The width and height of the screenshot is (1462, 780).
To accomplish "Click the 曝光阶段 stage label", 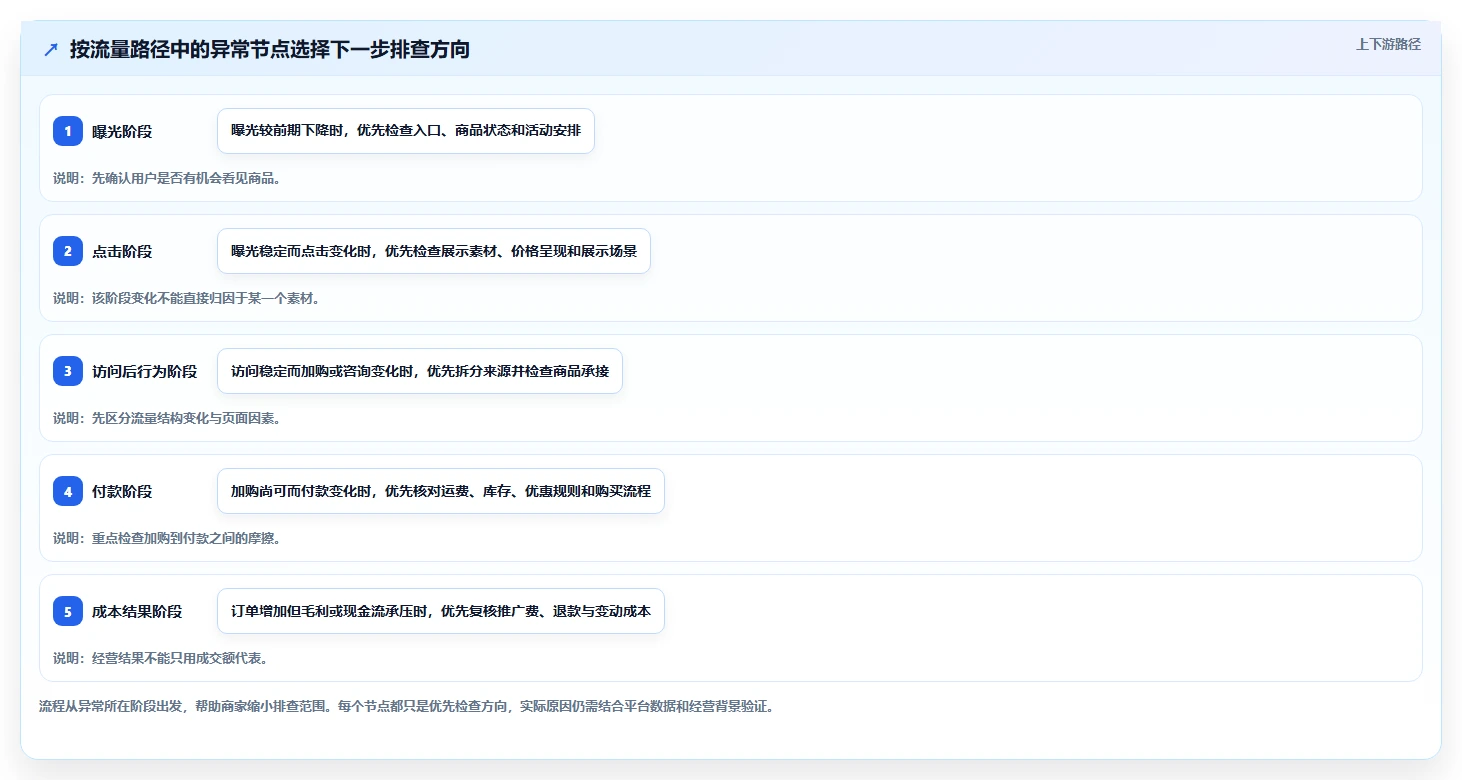I will tap(122, 131).
